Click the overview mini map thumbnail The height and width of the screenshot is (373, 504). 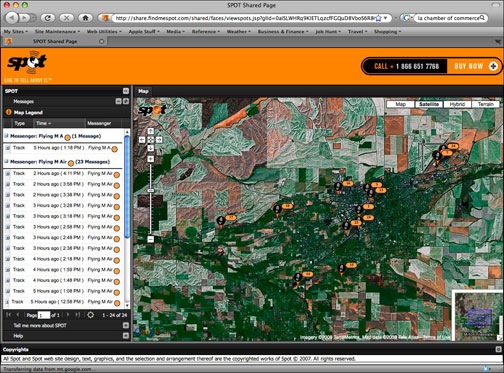pos(478,316)
